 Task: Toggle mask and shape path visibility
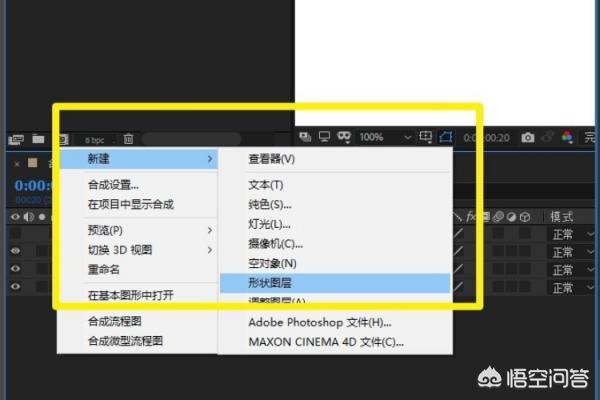(x=446, y=137)
